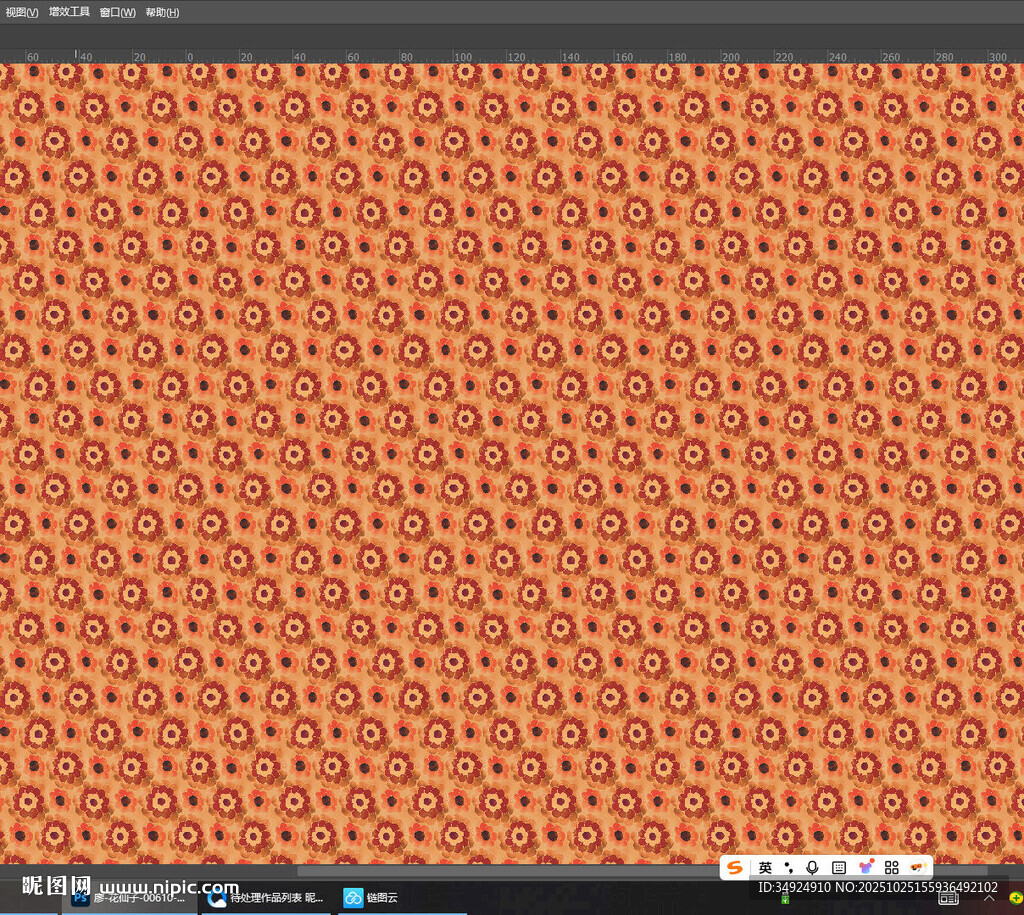This screenshot has width=1024, height=915.
Task: Click the IME mascot icon
Action: 918,867
